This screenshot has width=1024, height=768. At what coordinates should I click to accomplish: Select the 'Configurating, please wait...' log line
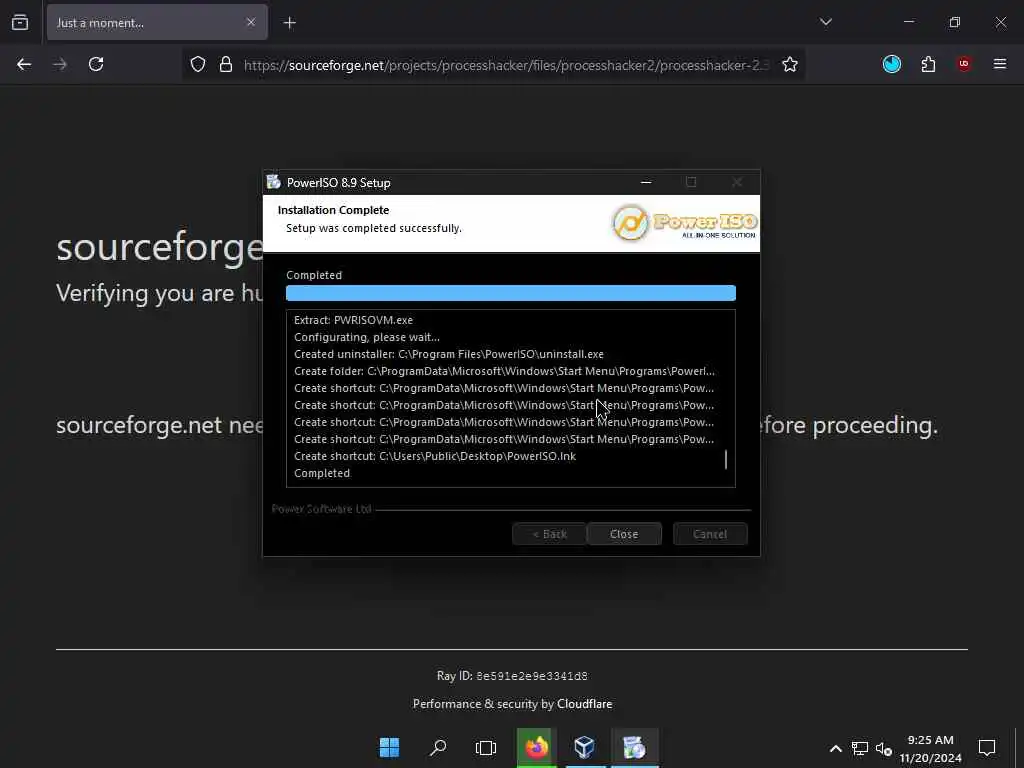click(366, 337)
